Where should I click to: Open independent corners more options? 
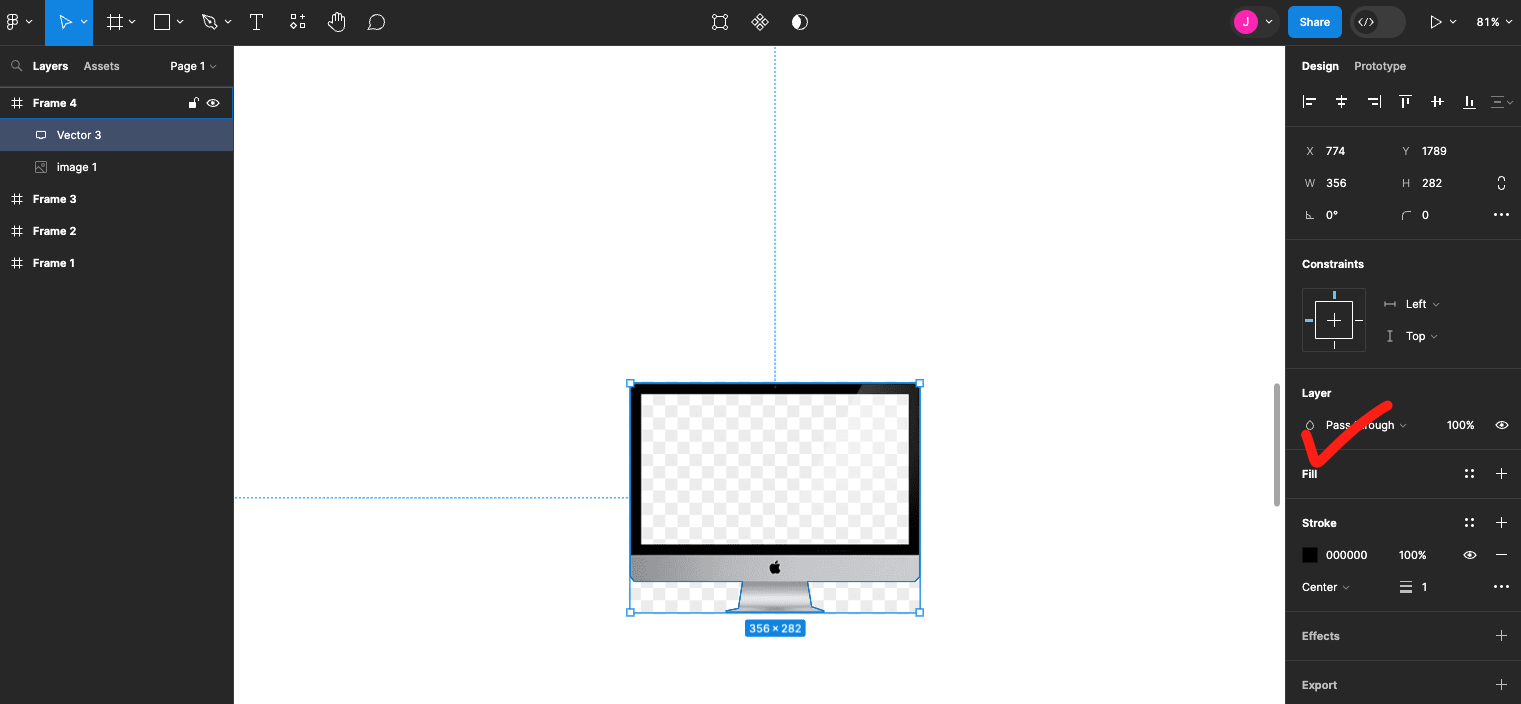point(1501,215)
